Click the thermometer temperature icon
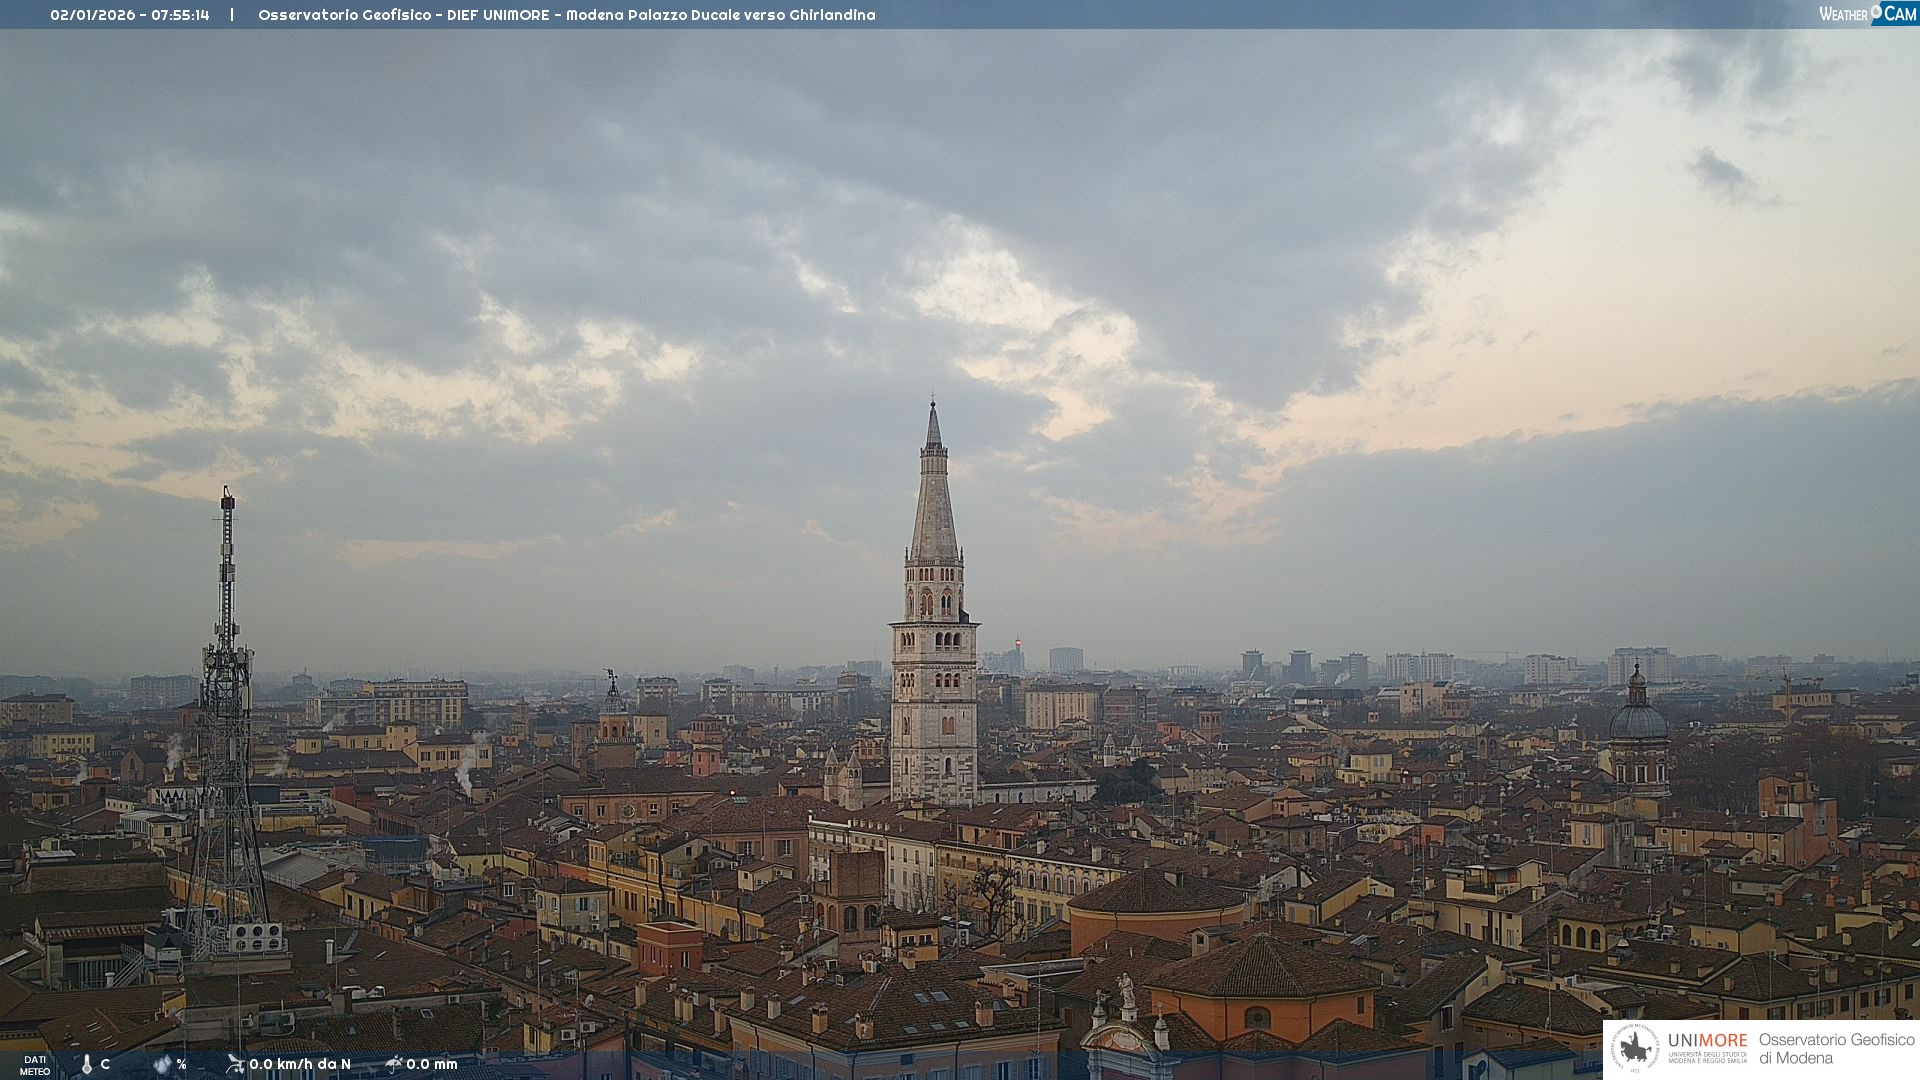The image size is (1920, 1080). point(87,1064)
